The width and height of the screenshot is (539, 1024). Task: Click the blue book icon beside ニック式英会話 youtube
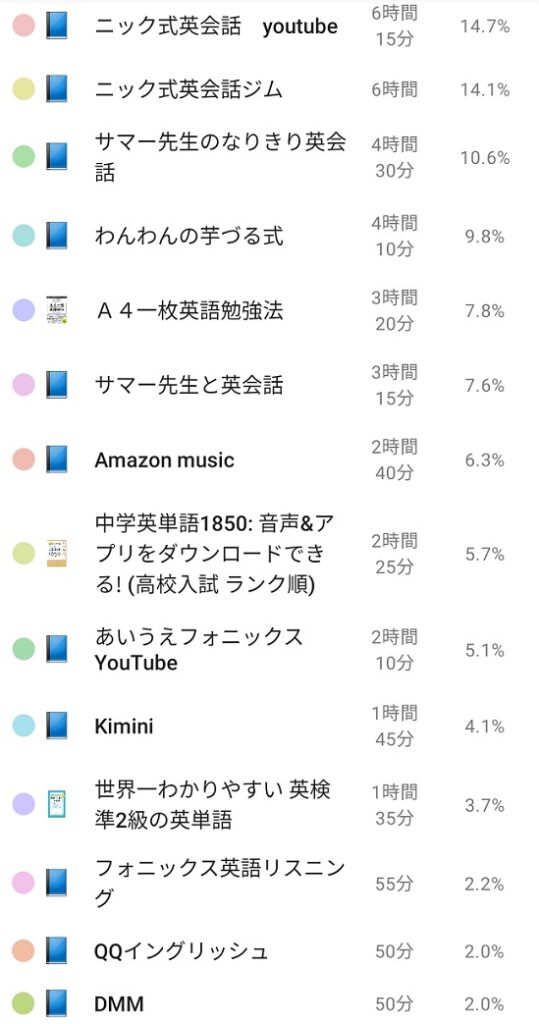[57, 26]
